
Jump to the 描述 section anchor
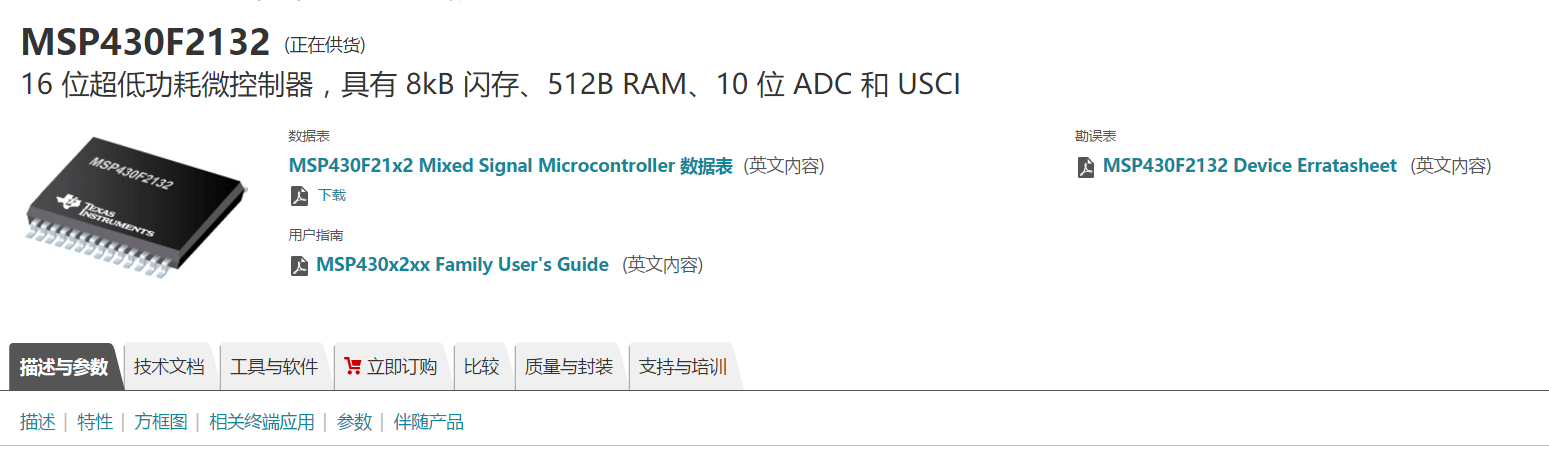coord(38,422)
